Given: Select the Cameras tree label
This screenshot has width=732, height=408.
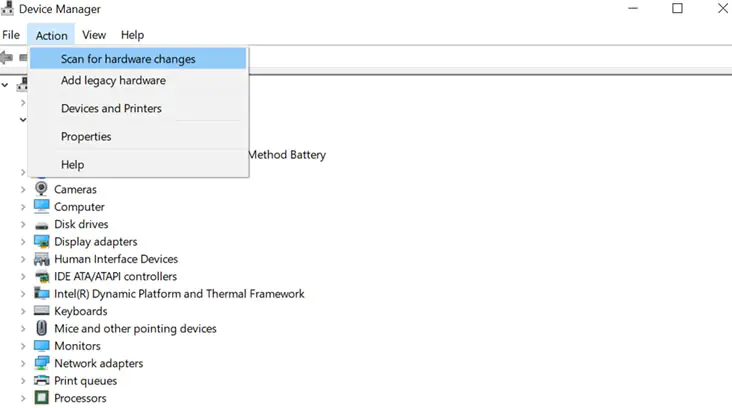Looking at the screenshot, I should (x=75, y=190).
